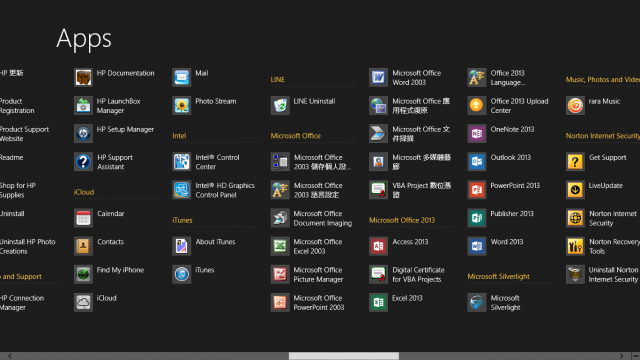Viewport: 640px width, 360px height.
Task: Open Microsoft Office 2003 language settings icon
Action: [x=280, y=190]
